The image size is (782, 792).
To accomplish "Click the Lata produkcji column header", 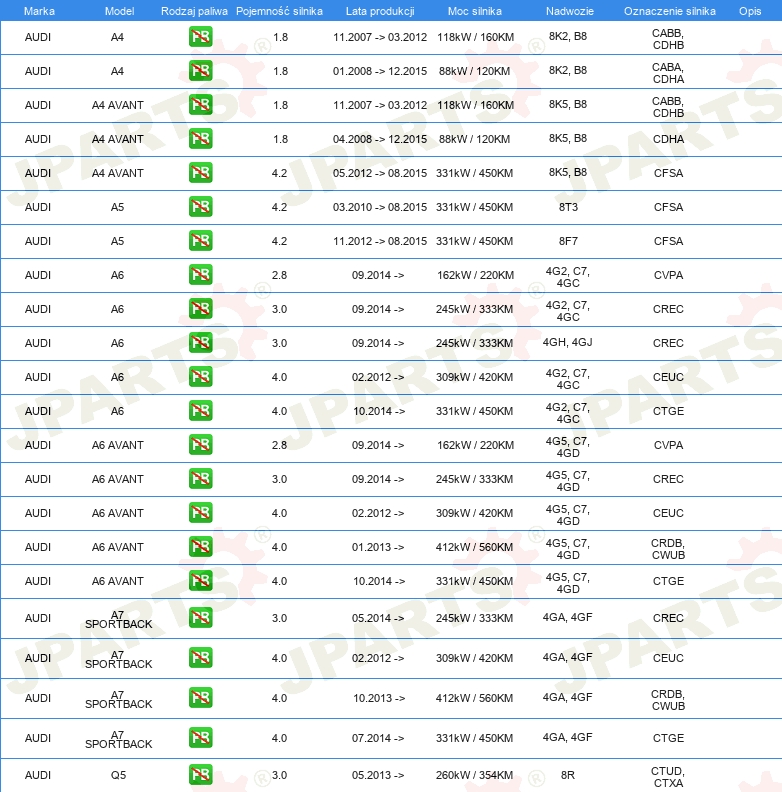I will click(x=379, y=11).
